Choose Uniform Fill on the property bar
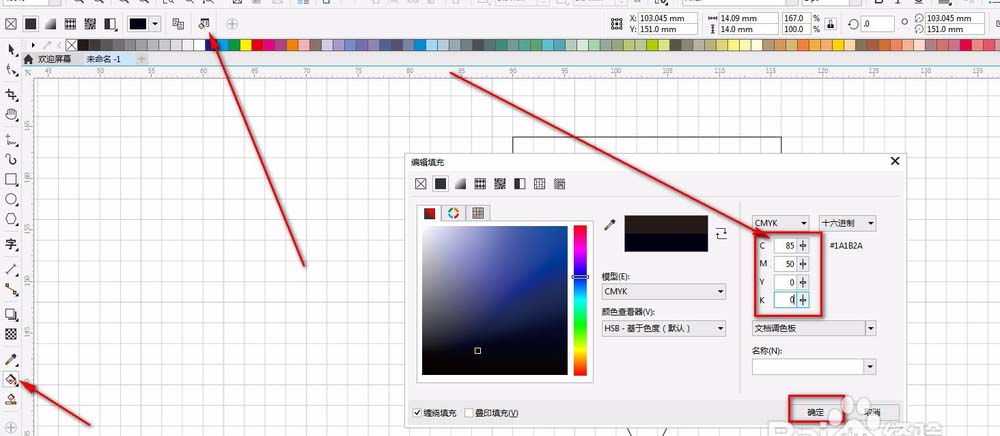Viewport: 1000px width, 436px height. pos(31,24)
